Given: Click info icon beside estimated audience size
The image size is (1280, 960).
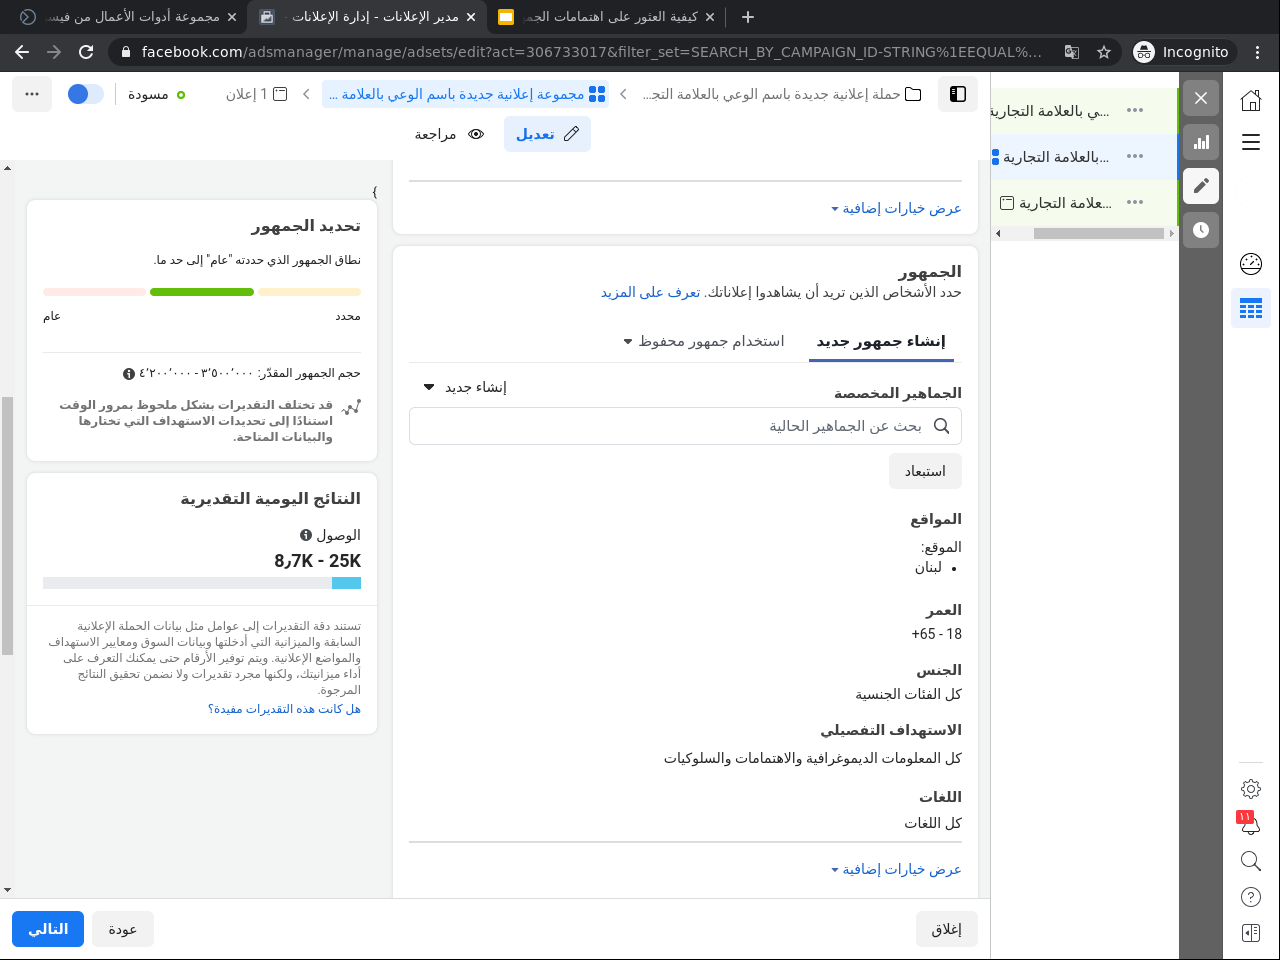Looking at the screenshot, I should click(129, 374).
